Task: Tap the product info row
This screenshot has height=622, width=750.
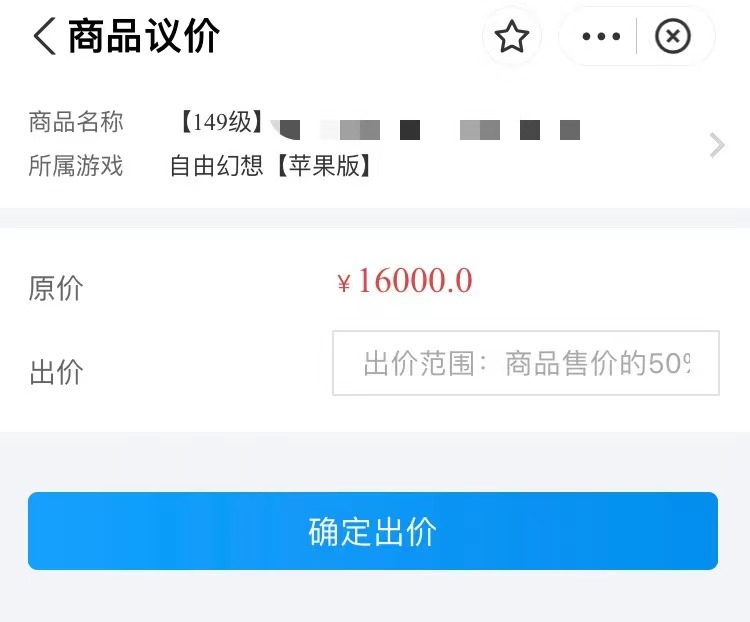Action: click(375, 144)
